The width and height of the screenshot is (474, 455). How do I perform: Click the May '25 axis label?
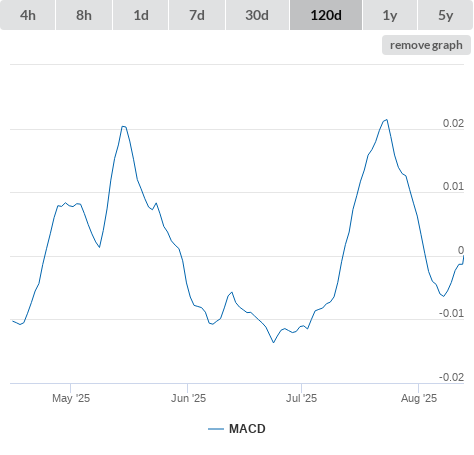coord(71,398)
